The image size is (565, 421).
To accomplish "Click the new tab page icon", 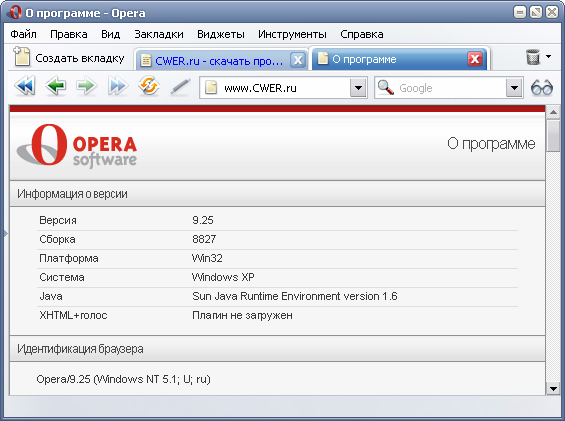I will (x=22, y=57).
